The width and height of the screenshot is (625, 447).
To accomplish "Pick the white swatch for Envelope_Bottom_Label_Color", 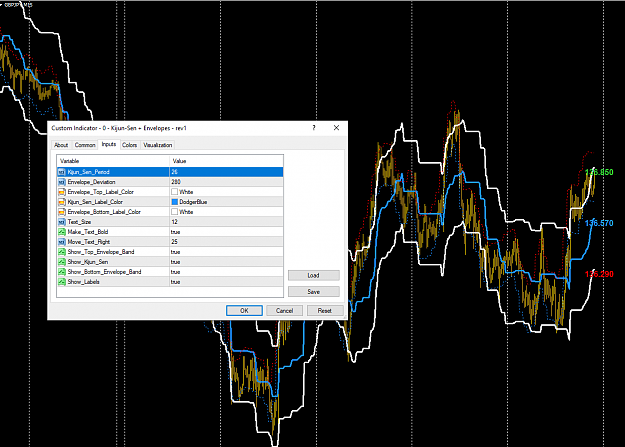I will point(175,212).
